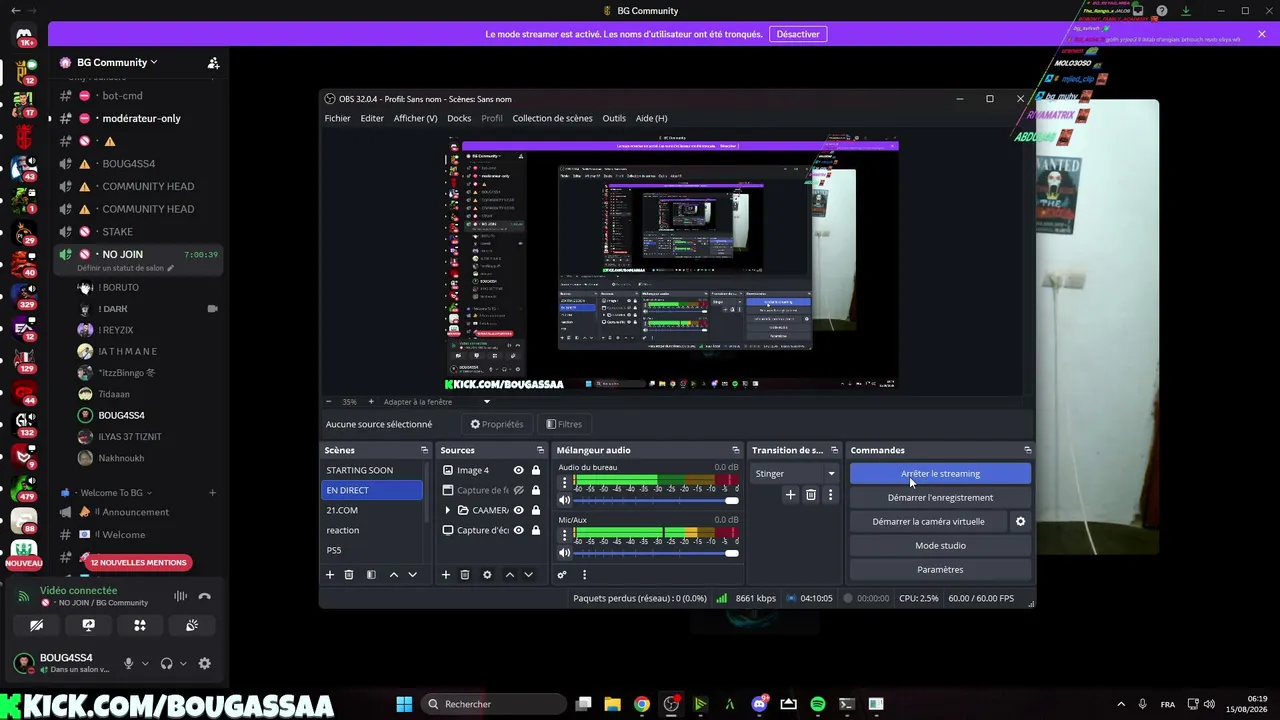Open OBS Editer menu
1280x720 pixels.
372,118
